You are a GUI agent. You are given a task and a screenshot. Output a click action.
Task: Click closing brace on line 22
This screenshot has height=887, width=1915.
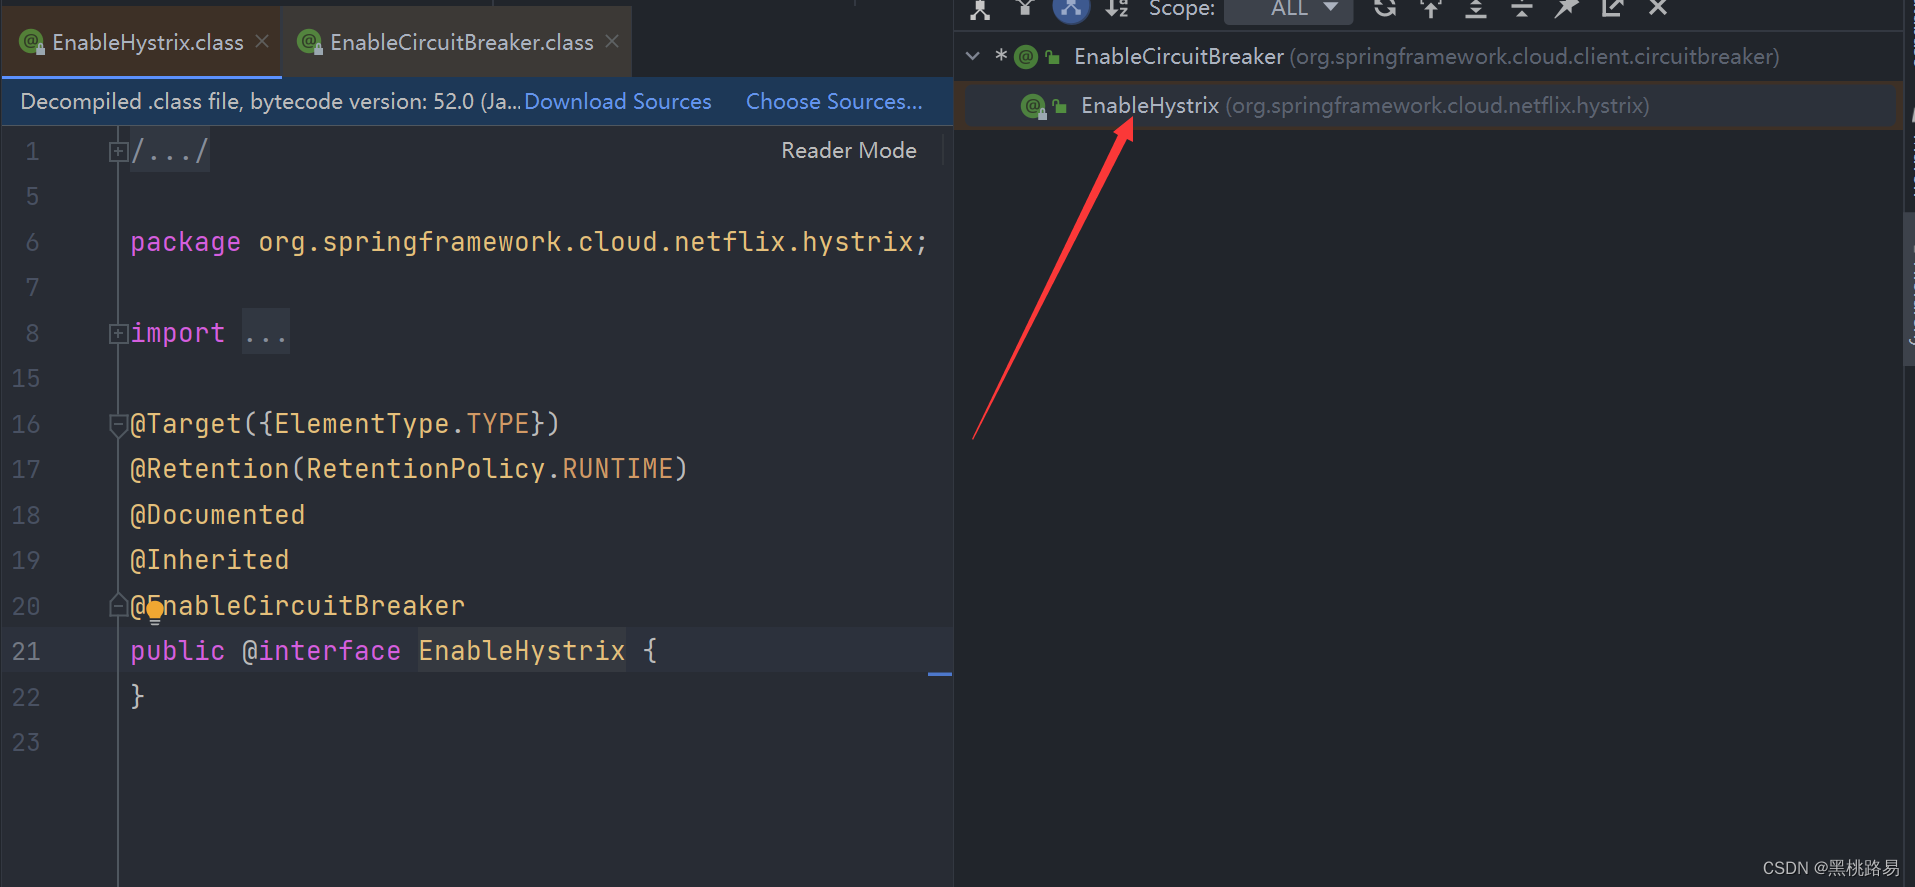(x=138, y=696)
